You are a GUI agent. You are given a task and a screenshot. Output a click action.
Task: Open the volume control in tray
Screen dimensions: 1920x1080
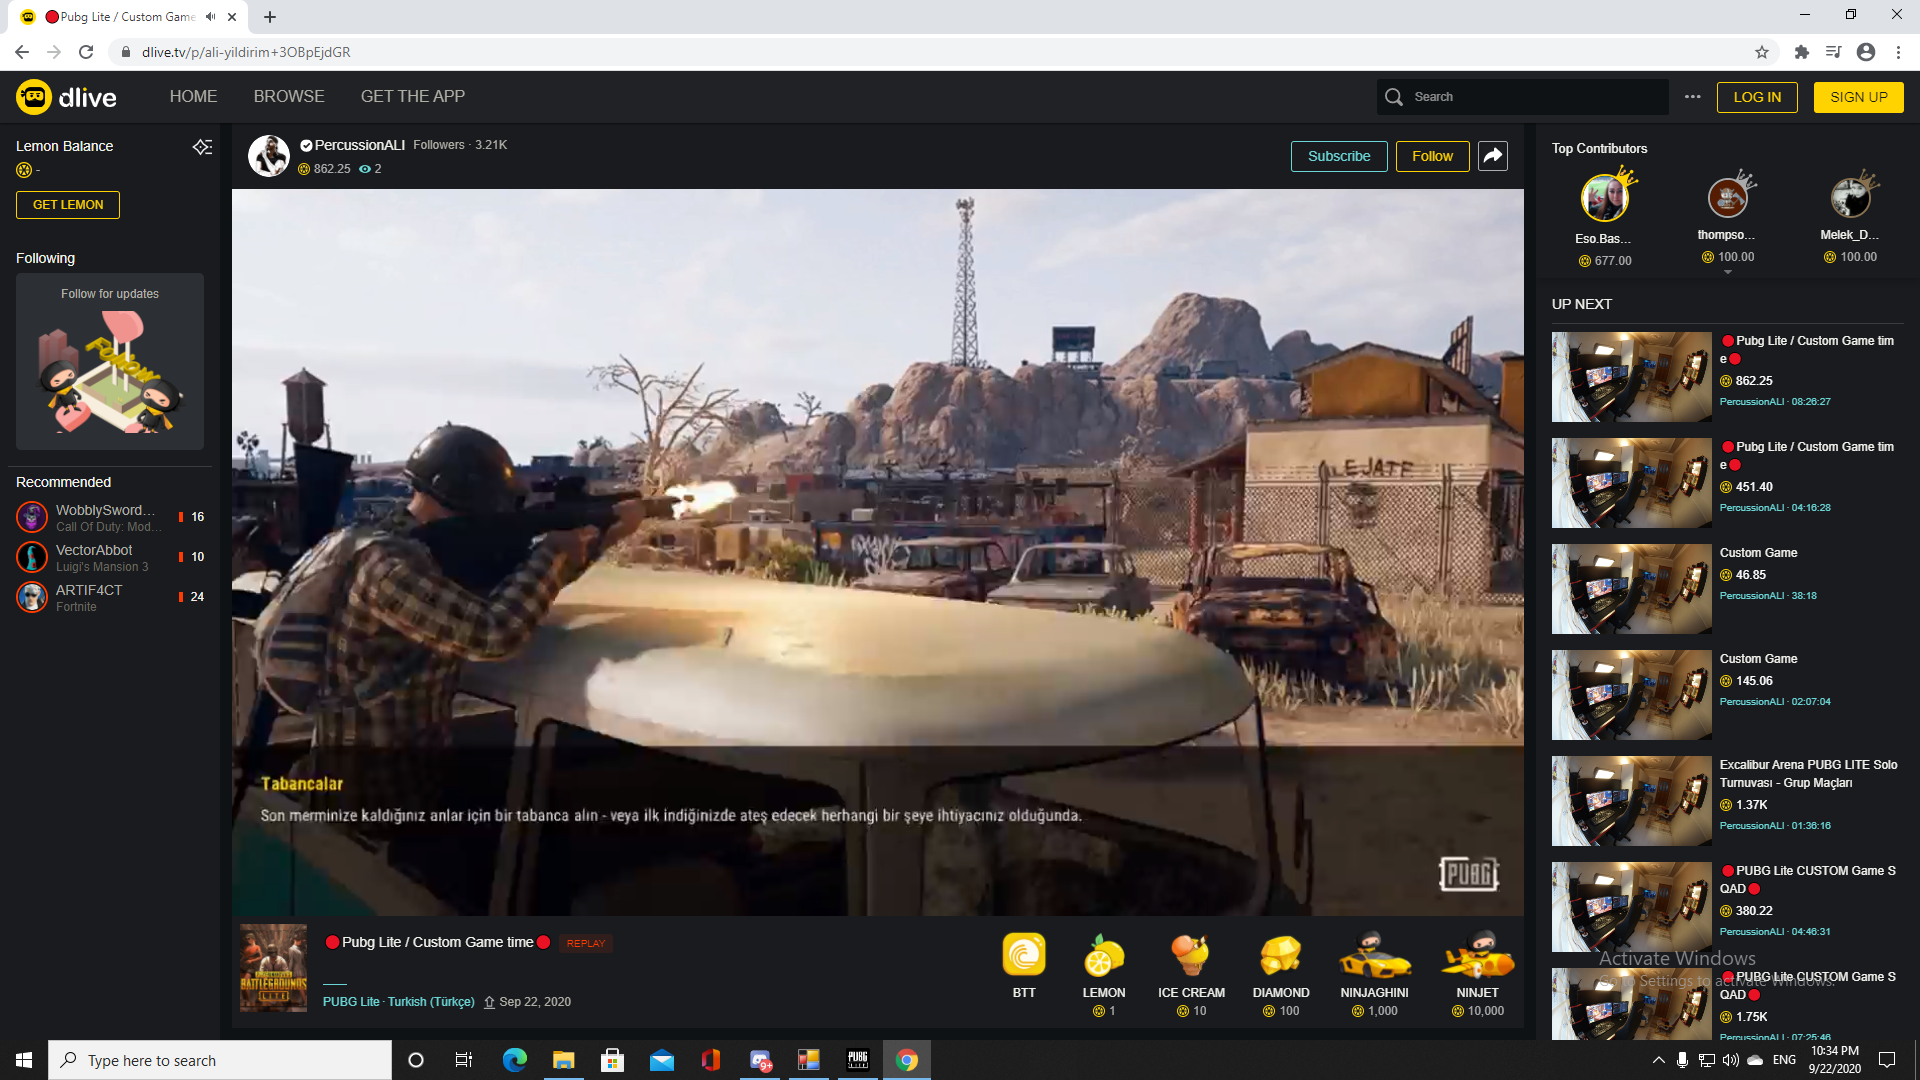point(1731,1060)
